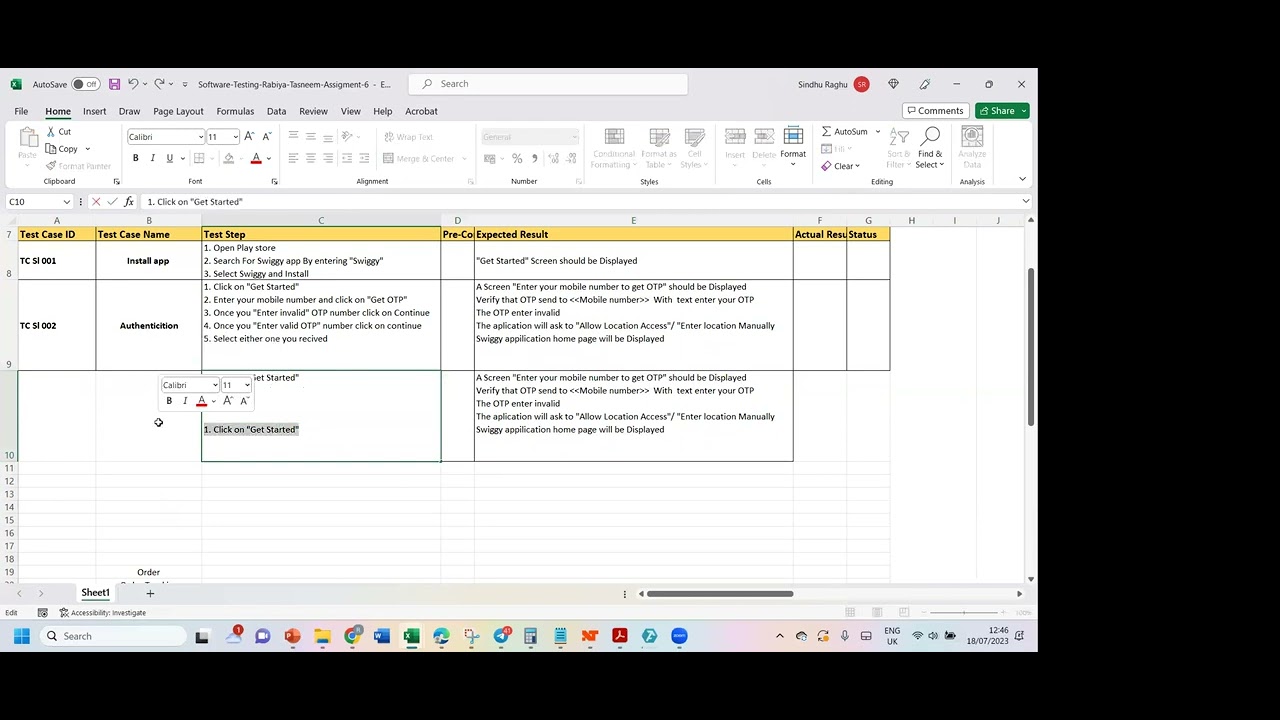Click font color A on mini toolbar

pyautogui.click(x=201, y=401)
